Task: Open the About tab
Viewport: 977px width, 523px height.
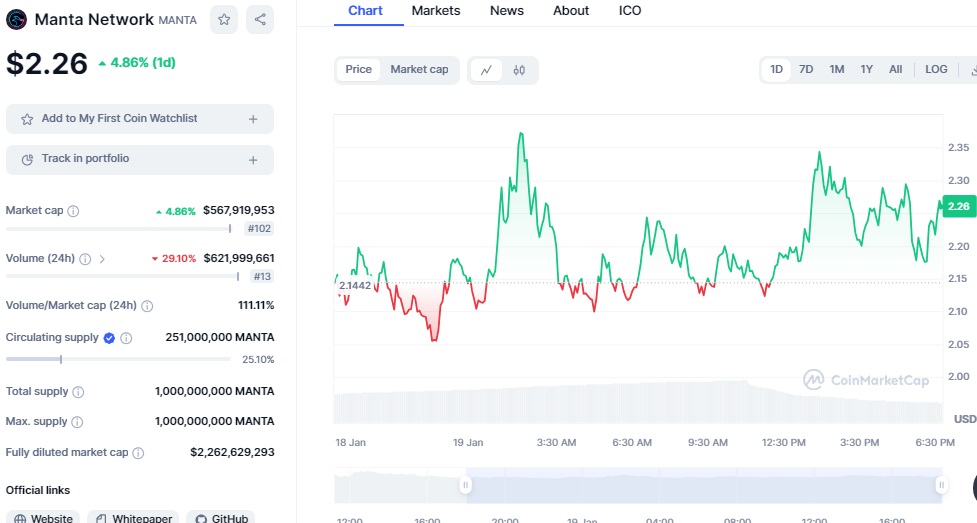Action: tap(571, 11)
